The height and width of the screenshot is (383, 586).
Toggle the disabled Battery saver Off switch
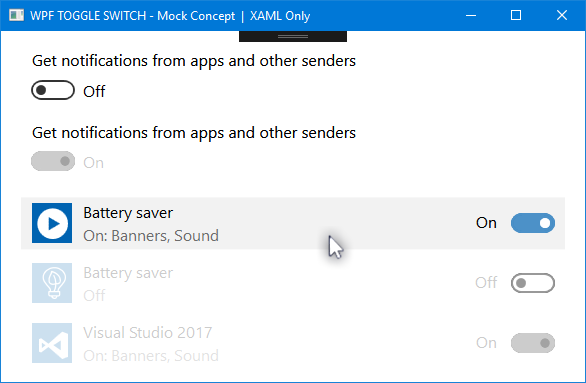coord(533,283)
